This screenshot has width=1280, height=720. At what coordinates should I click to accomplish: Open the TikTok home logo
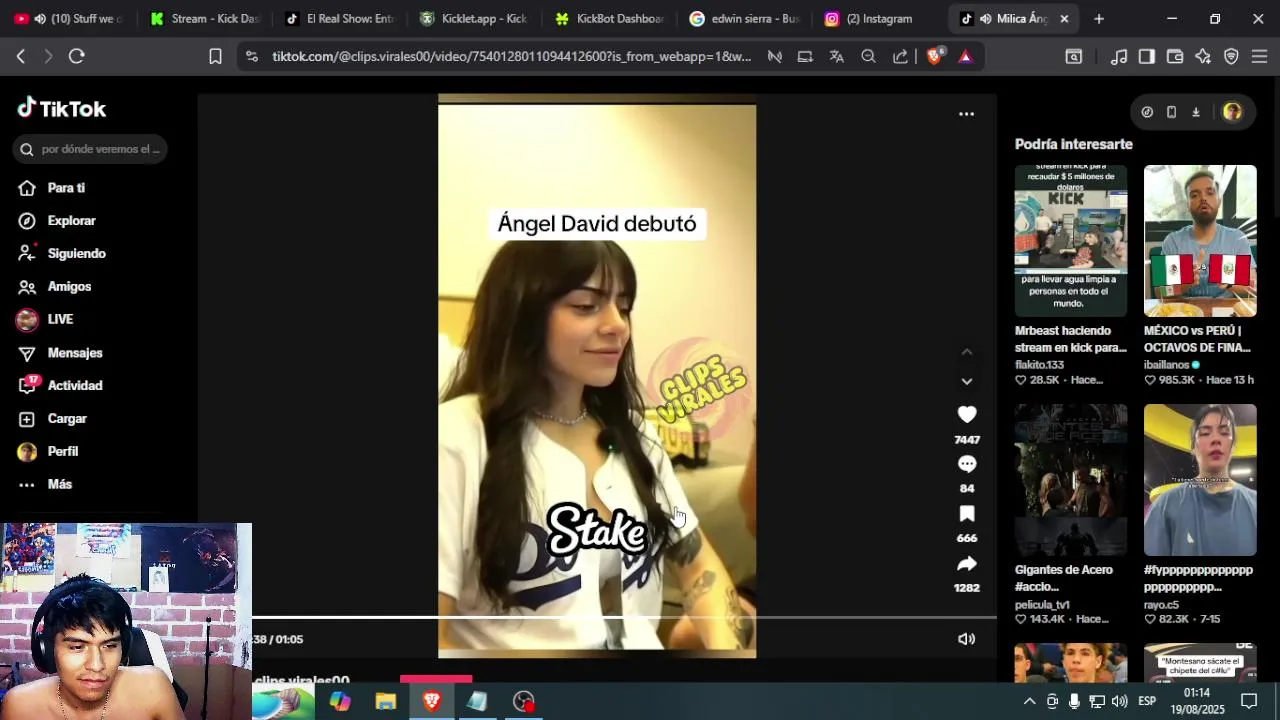(62, 108)
